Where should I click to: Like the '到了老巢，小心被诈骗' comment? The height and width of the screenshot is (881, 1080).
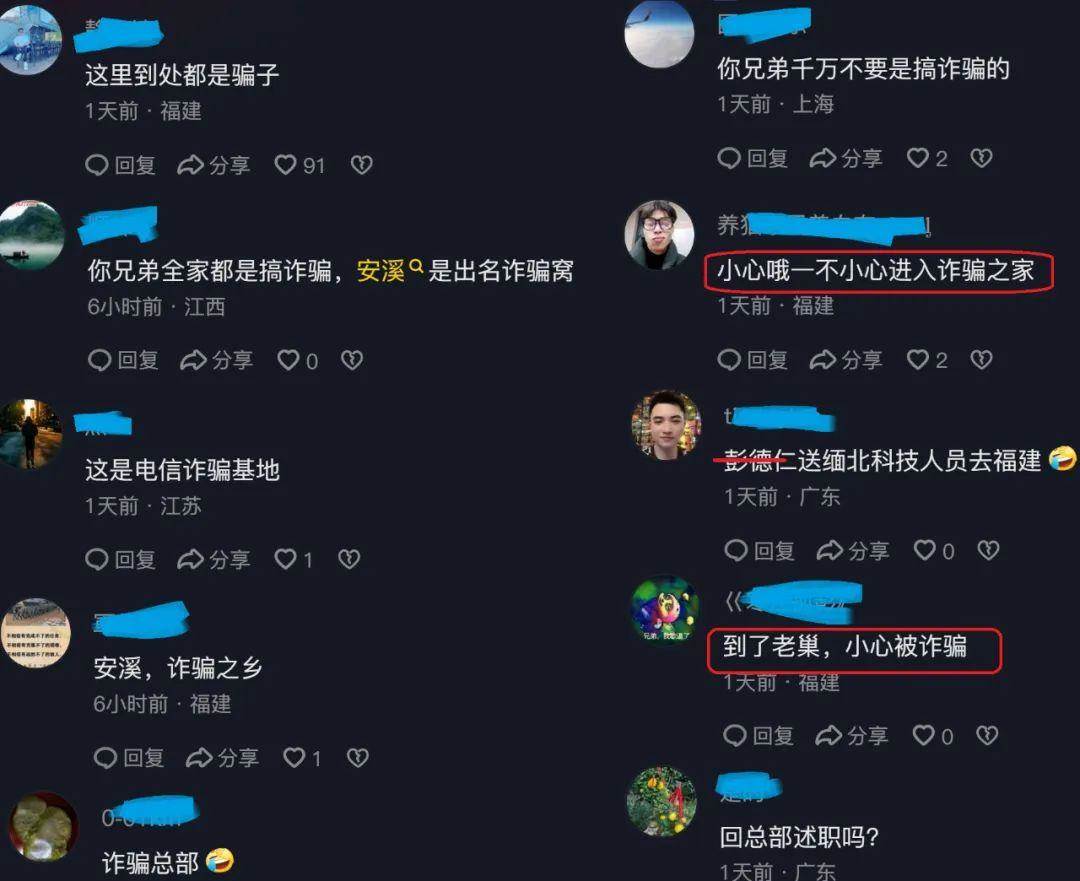[933, 736]
